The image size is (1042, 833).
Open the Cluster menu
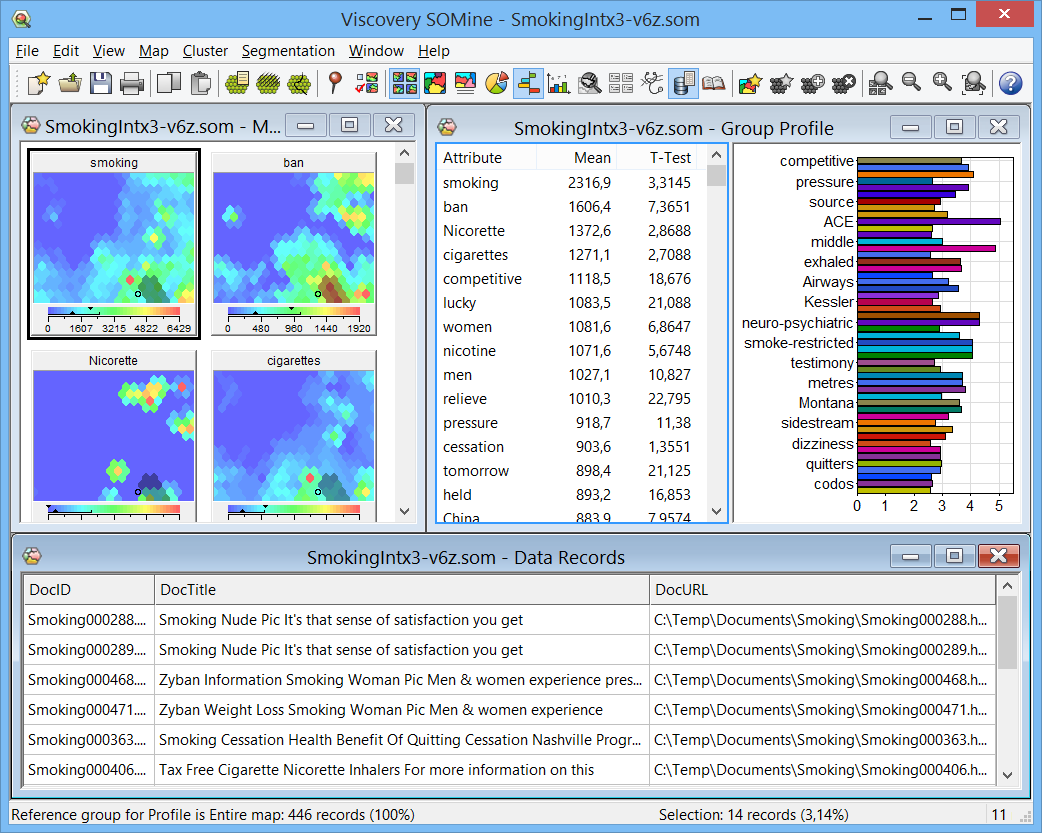point(205,51)
